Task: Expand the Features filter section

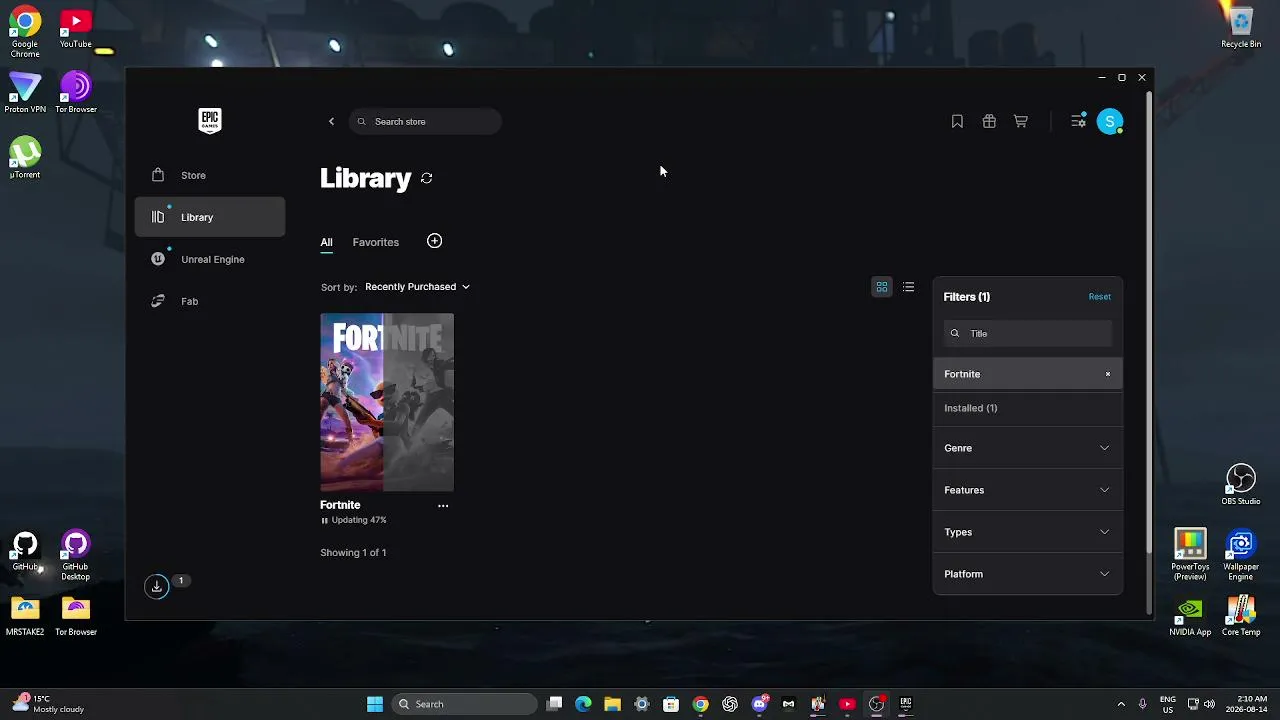Action: tap(1028, 490)
